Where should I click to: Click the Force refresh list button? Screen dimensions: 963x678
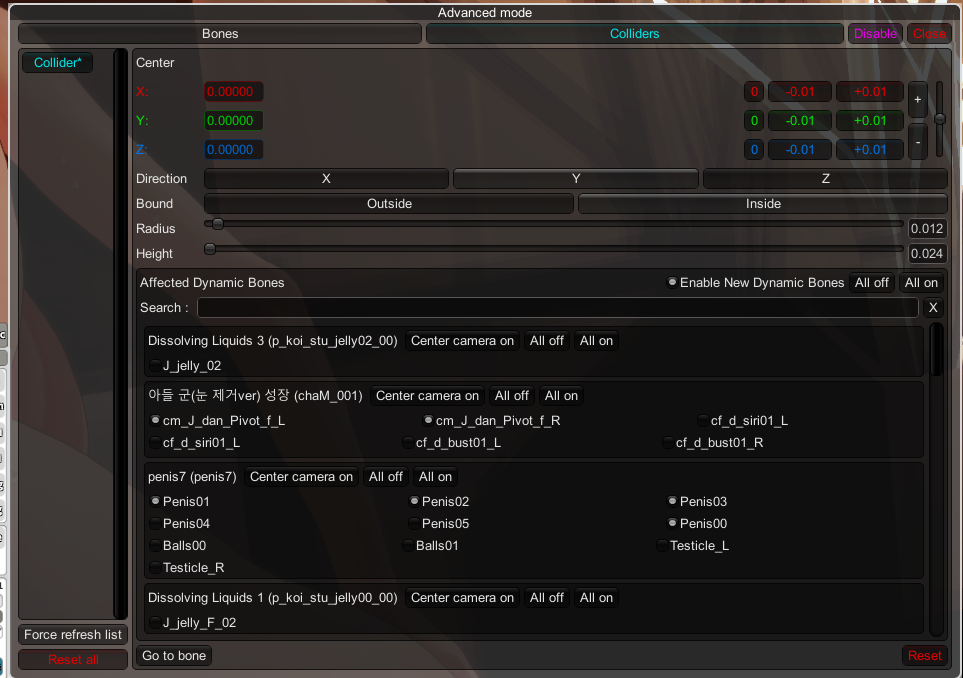coord(73,635)
